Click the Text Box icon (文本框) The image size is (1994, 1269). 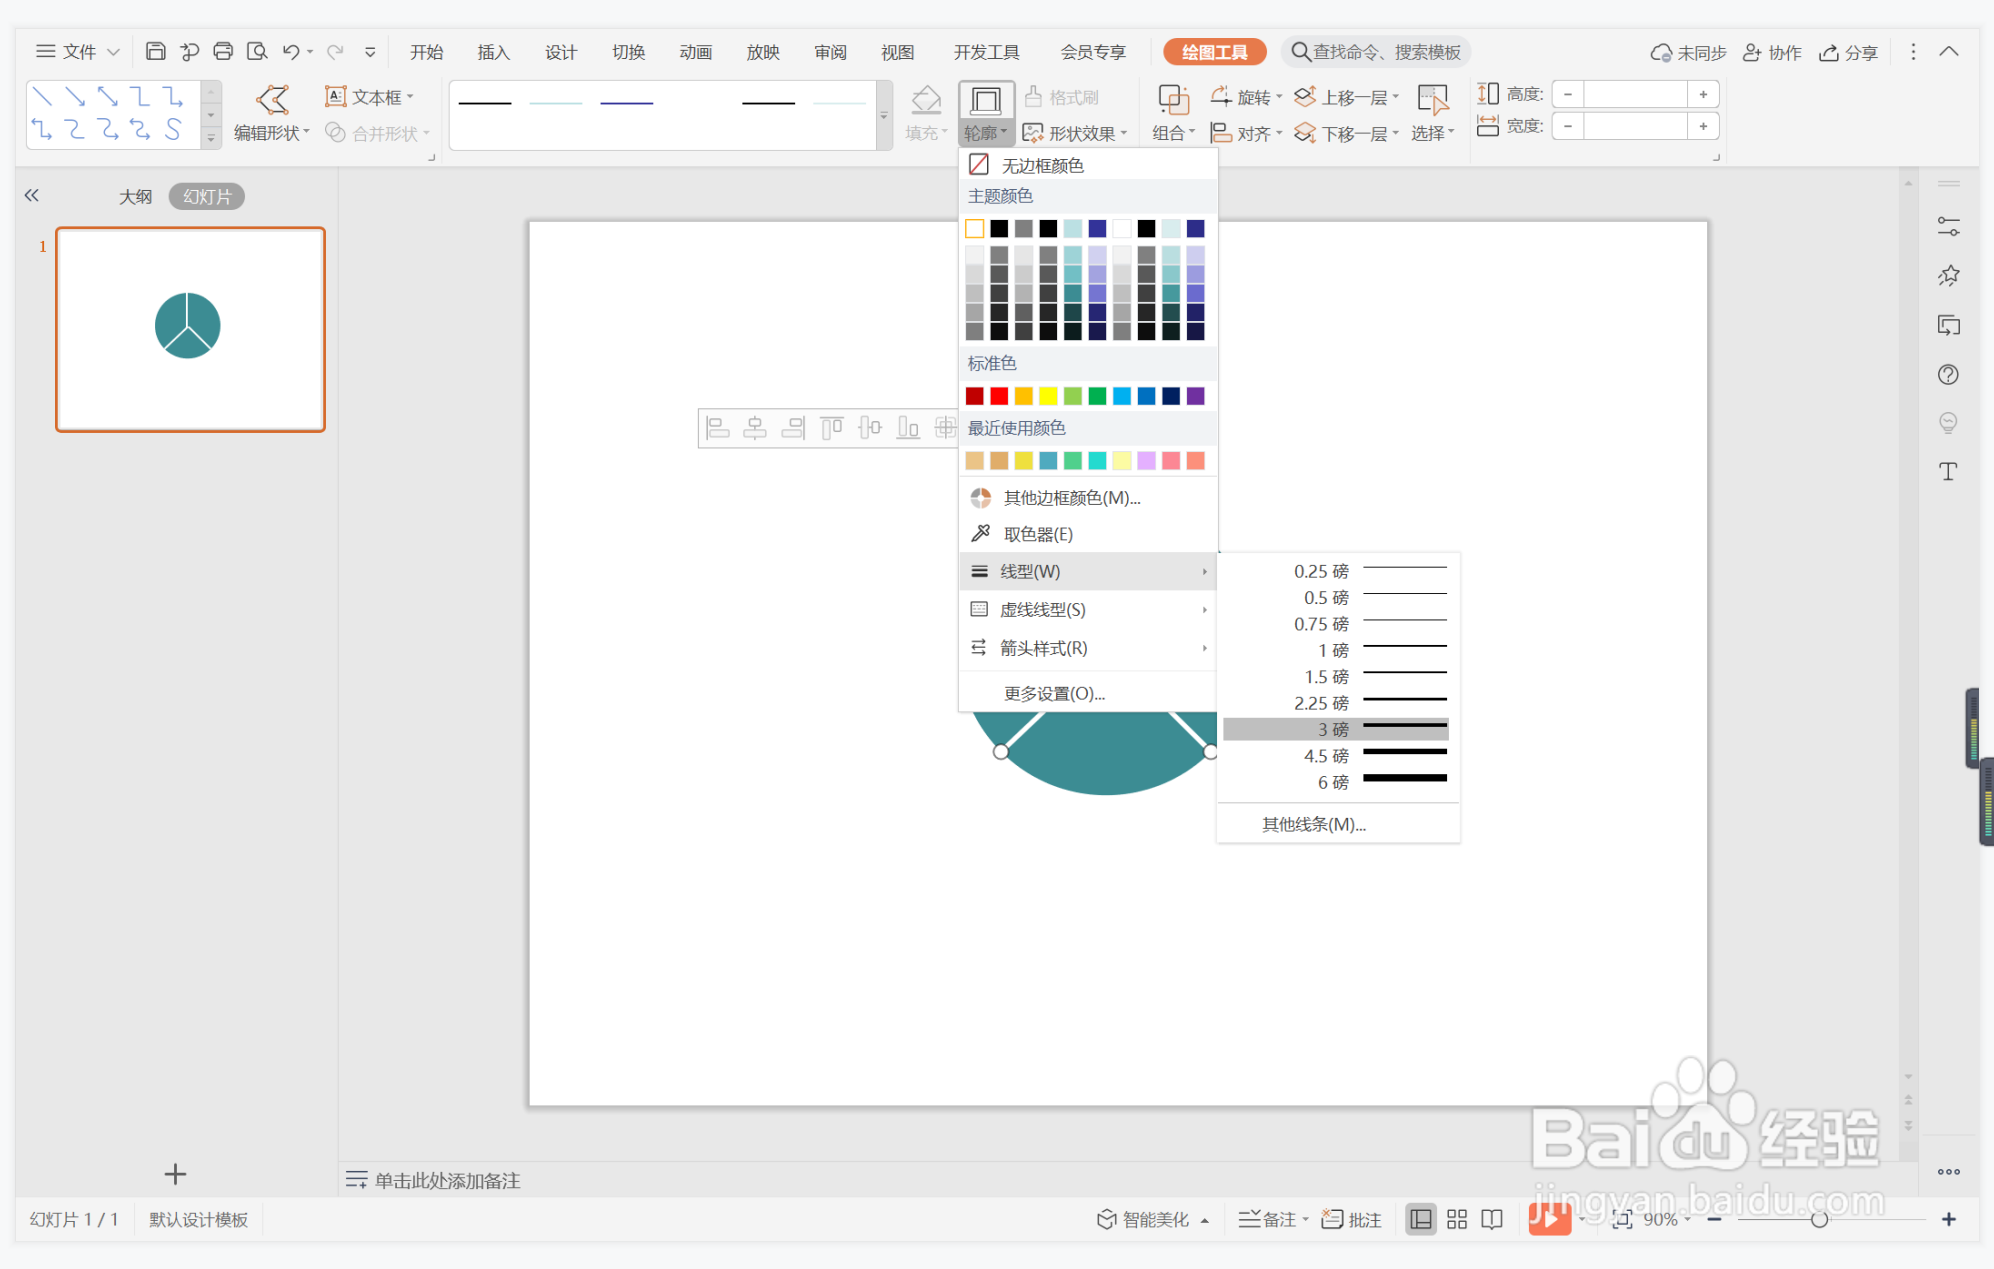369,96
